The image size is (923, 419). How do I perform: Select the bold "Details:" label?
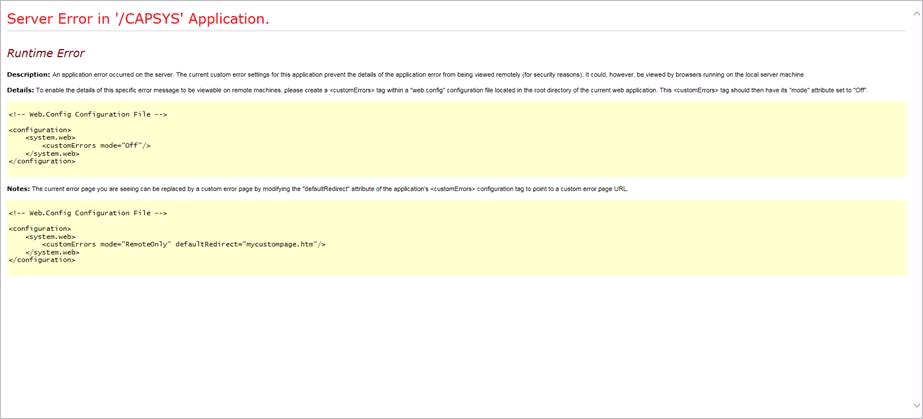(x=21, y=90)
